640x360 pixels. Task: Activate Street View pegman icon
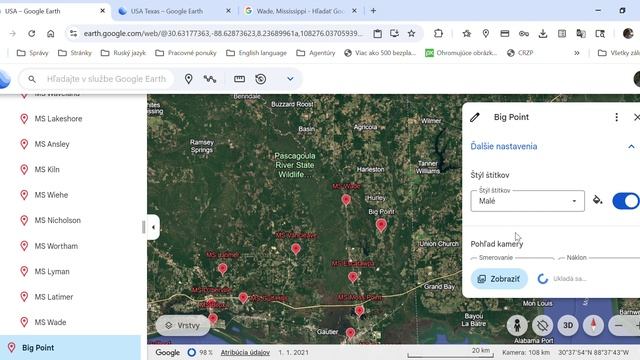click(x=517, y=325)
